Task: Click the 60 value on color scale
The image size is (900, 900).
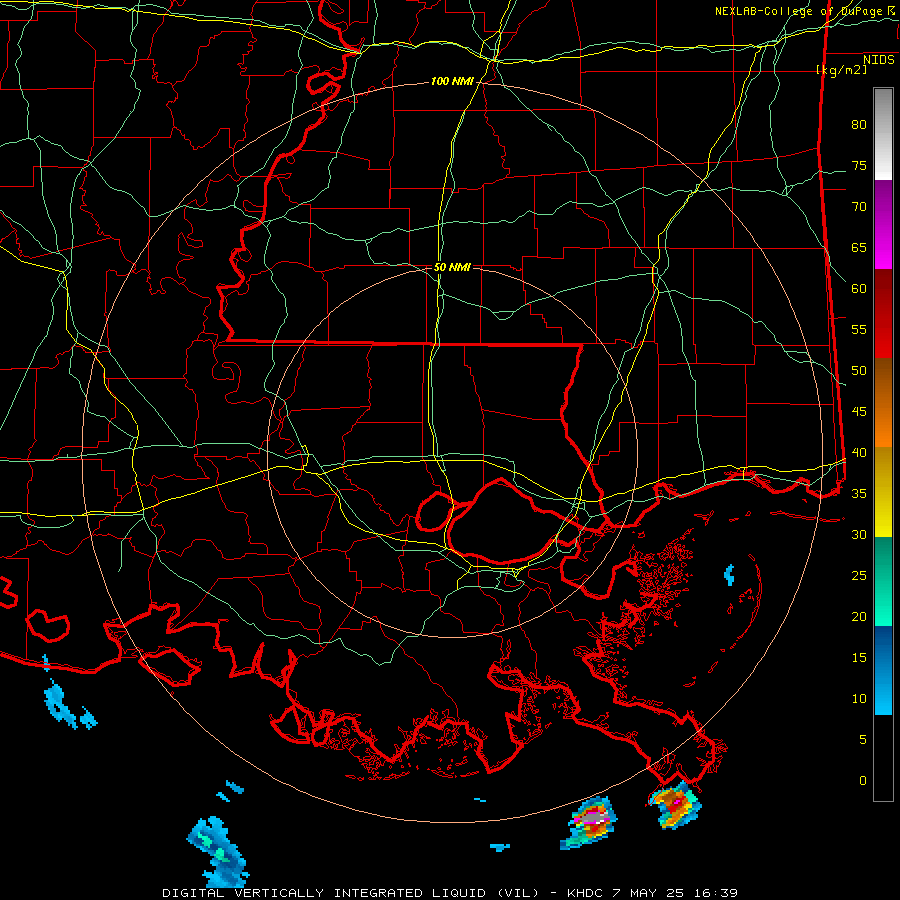Action: [x=859, y=289]
